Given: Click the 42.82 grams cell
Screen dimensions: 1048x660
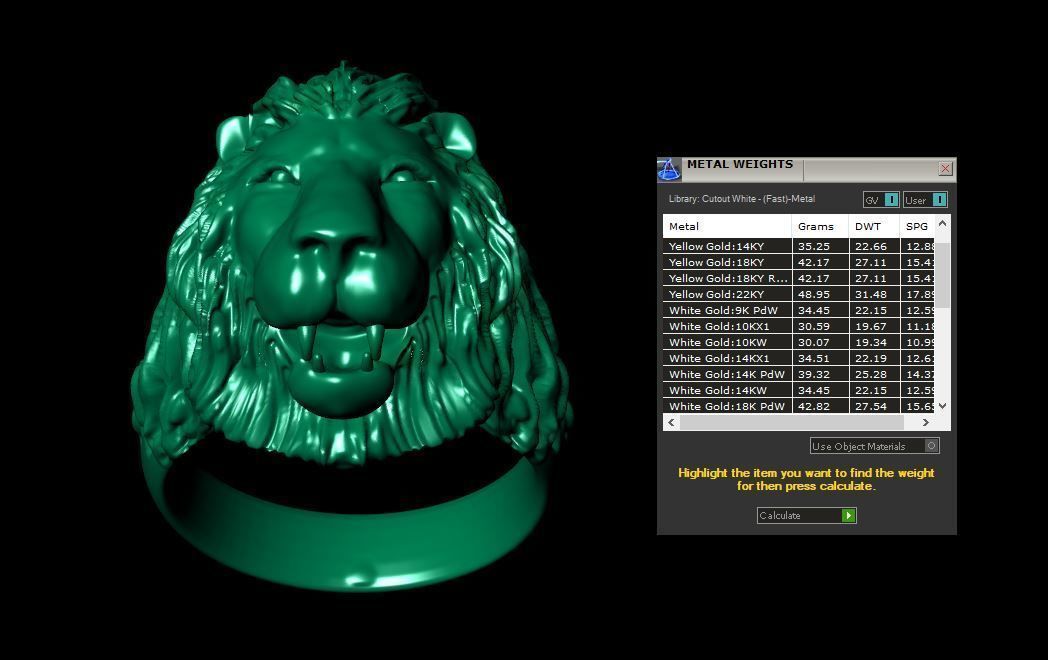Looking at the screenshot, I should 820,406.
